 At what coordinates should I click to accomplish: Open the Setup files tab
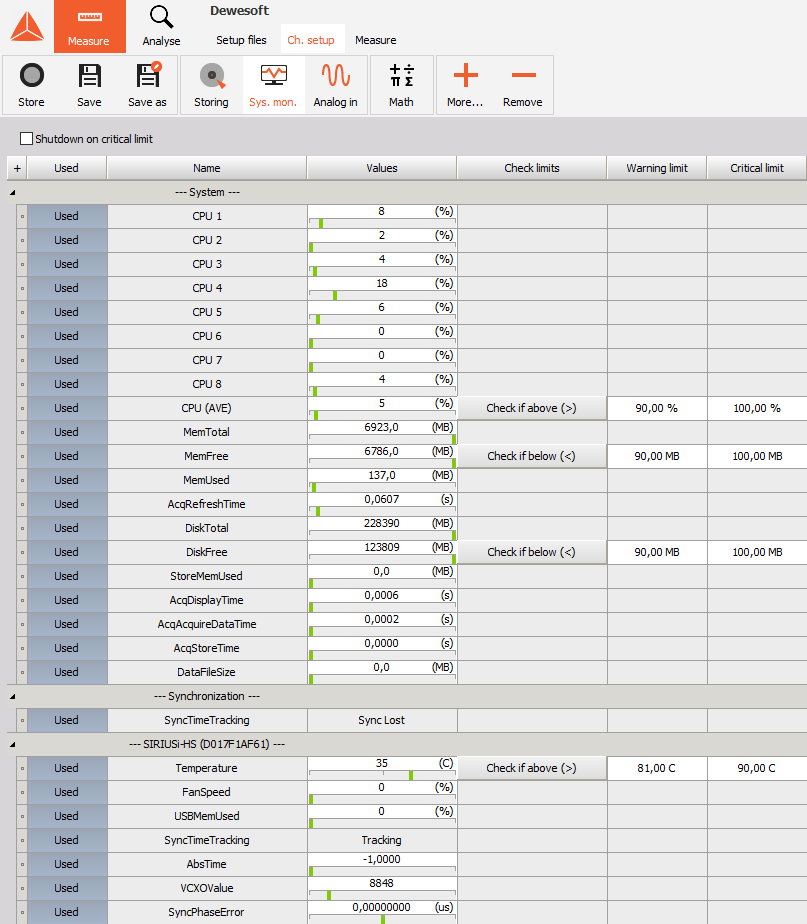[x=241, y=40]
